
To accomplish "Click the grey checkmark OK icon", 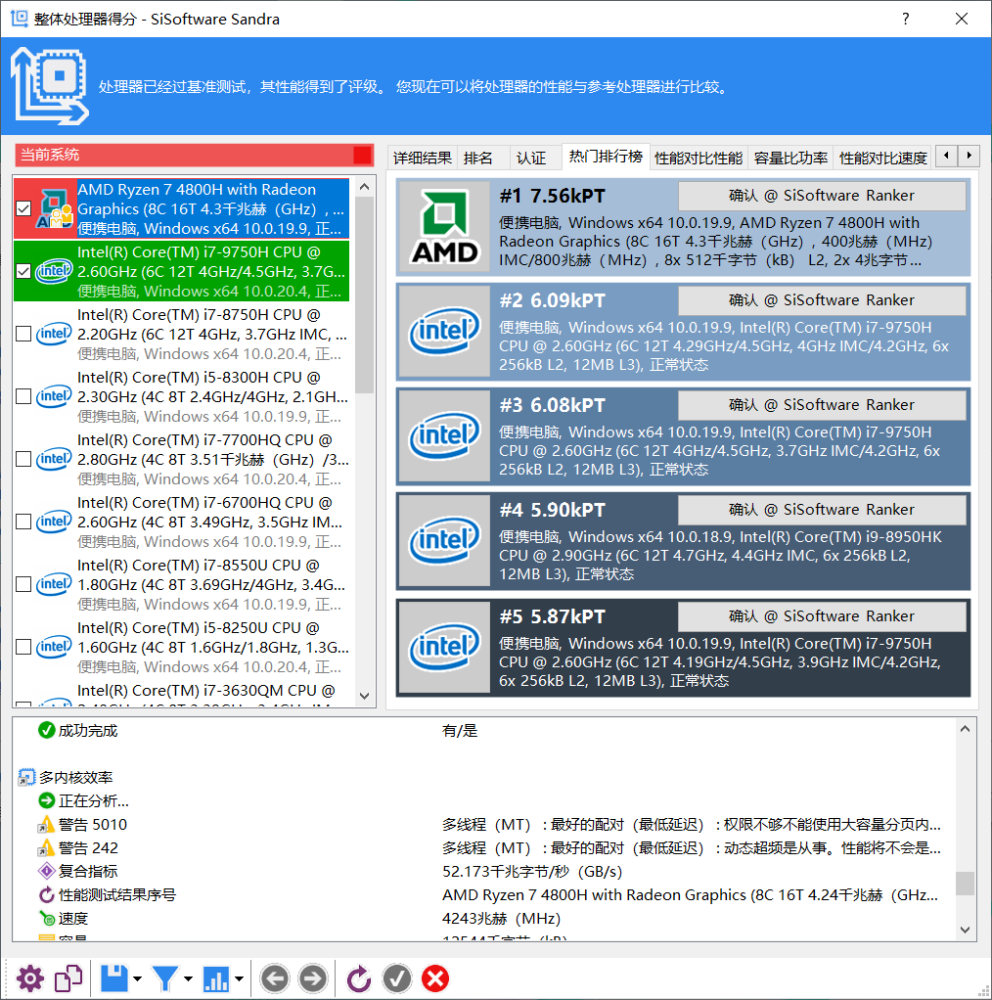I will [397, 978].
